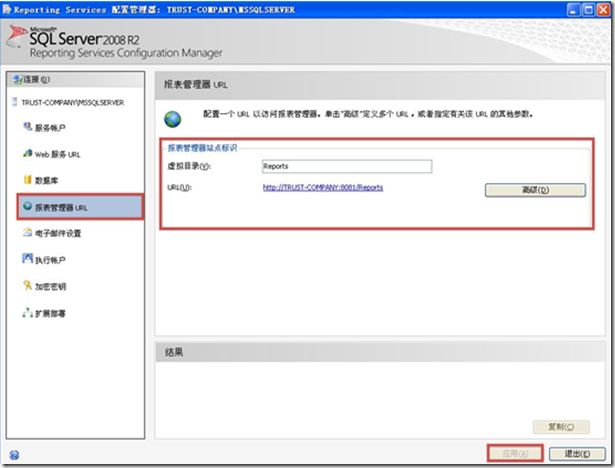Open the Web 服务 URL page icon

27,153
